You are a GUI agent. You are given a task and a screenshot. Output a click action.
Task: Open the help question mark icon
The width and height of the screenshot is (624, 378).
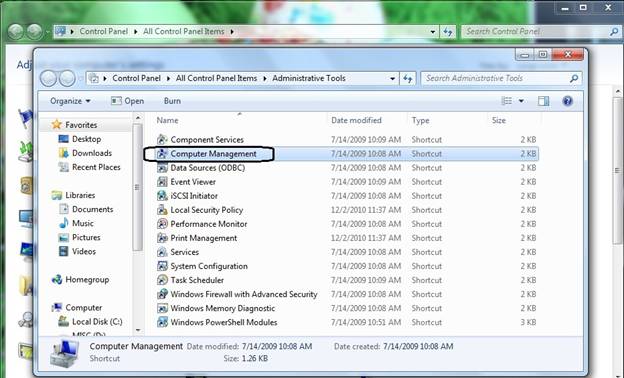click(567, 101)
